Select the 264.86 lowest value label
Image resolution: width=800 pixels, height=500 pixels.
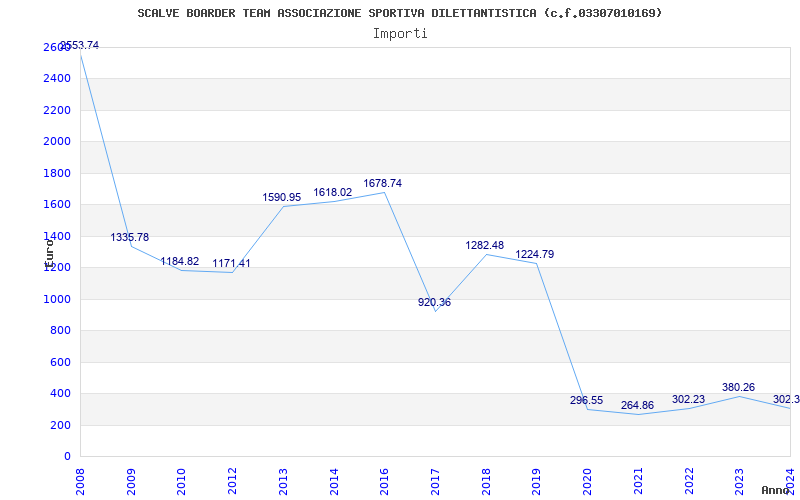tap(637, 405)
